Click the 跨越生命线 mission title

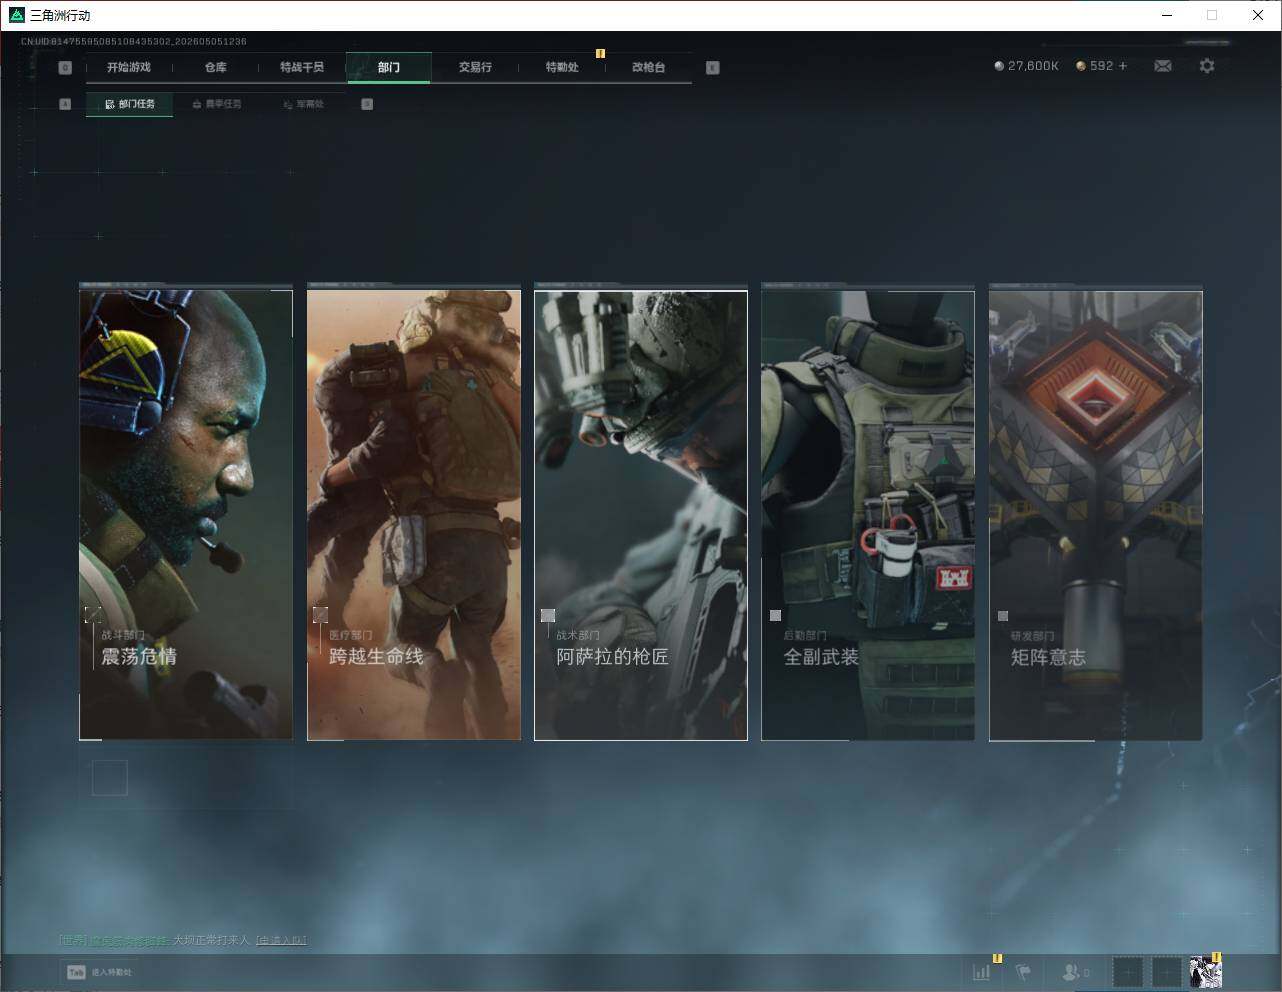tap(377, 657)
